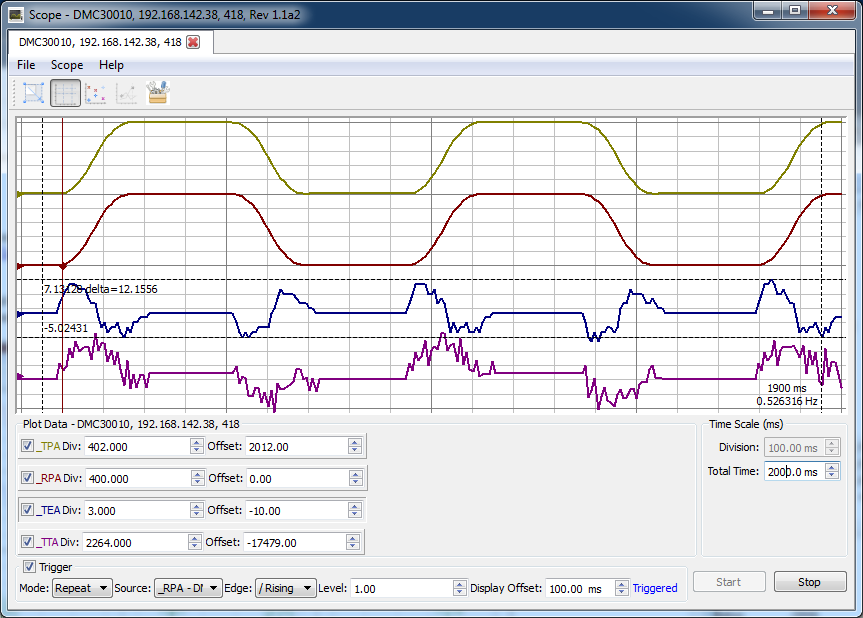
Task: Increase the _TPA Offset with the up arrow
Action: click(x=354, y=442)
